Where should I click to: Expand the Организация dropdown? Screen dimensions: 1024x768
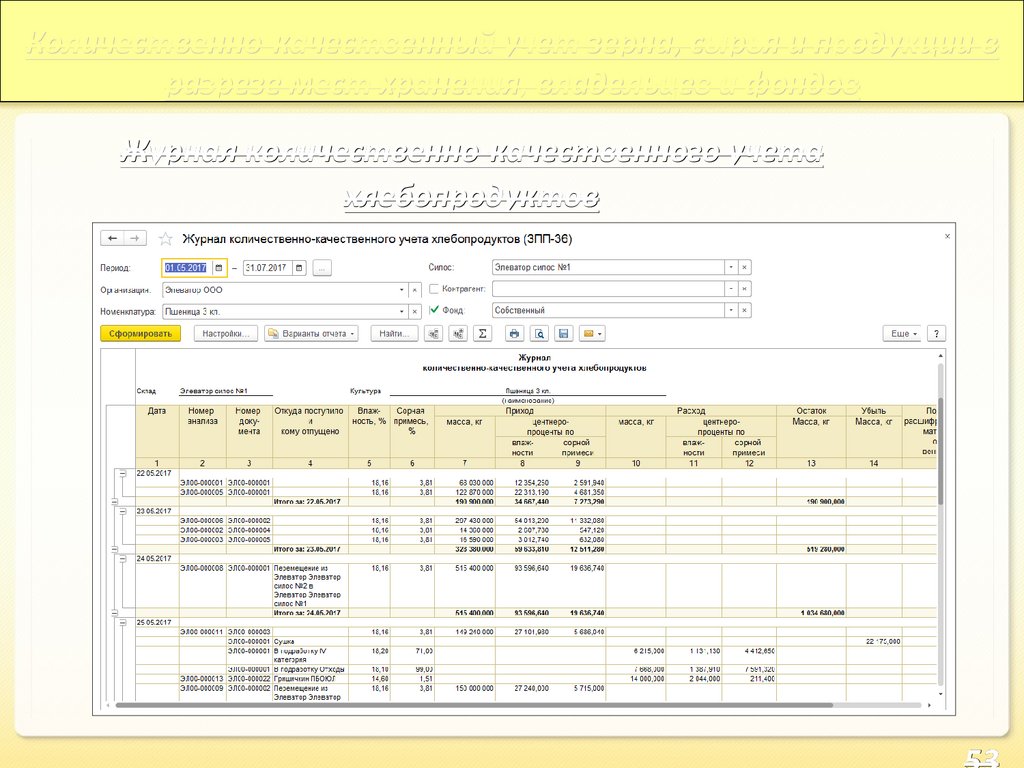(403, 290)
